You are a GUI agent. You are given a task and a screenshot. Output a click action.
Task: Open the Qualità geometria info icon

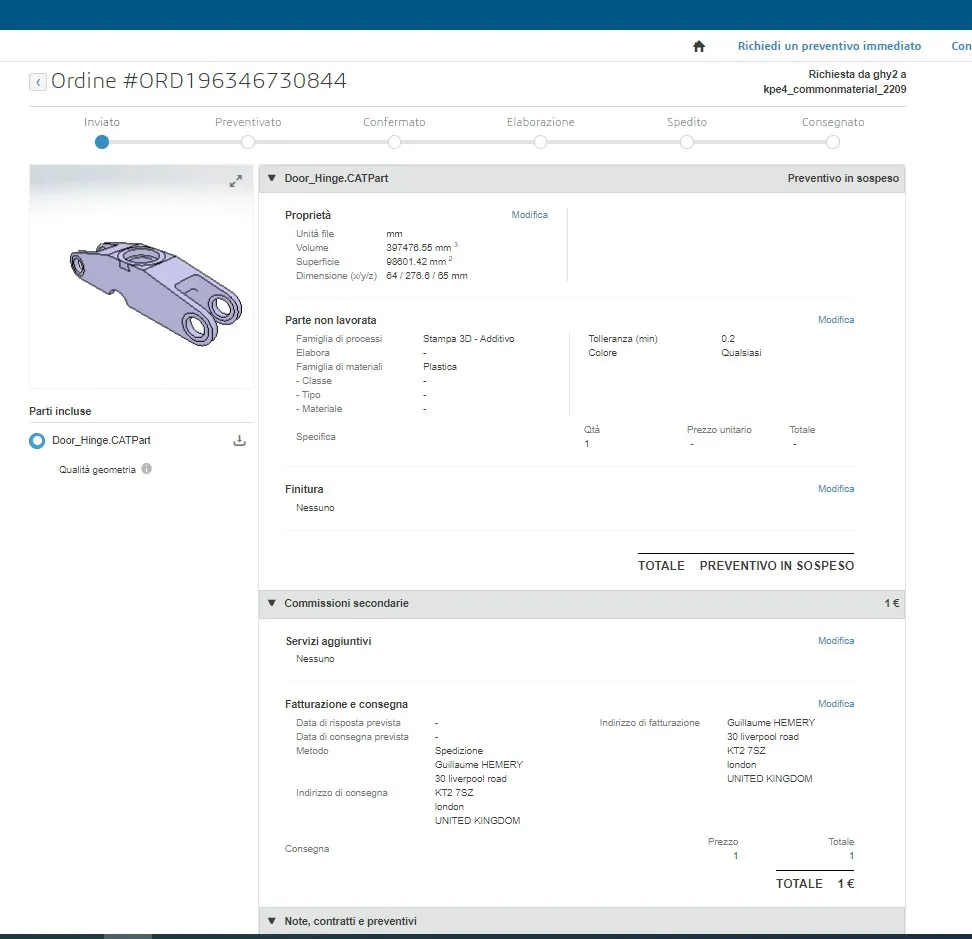(x=147, y=469)
